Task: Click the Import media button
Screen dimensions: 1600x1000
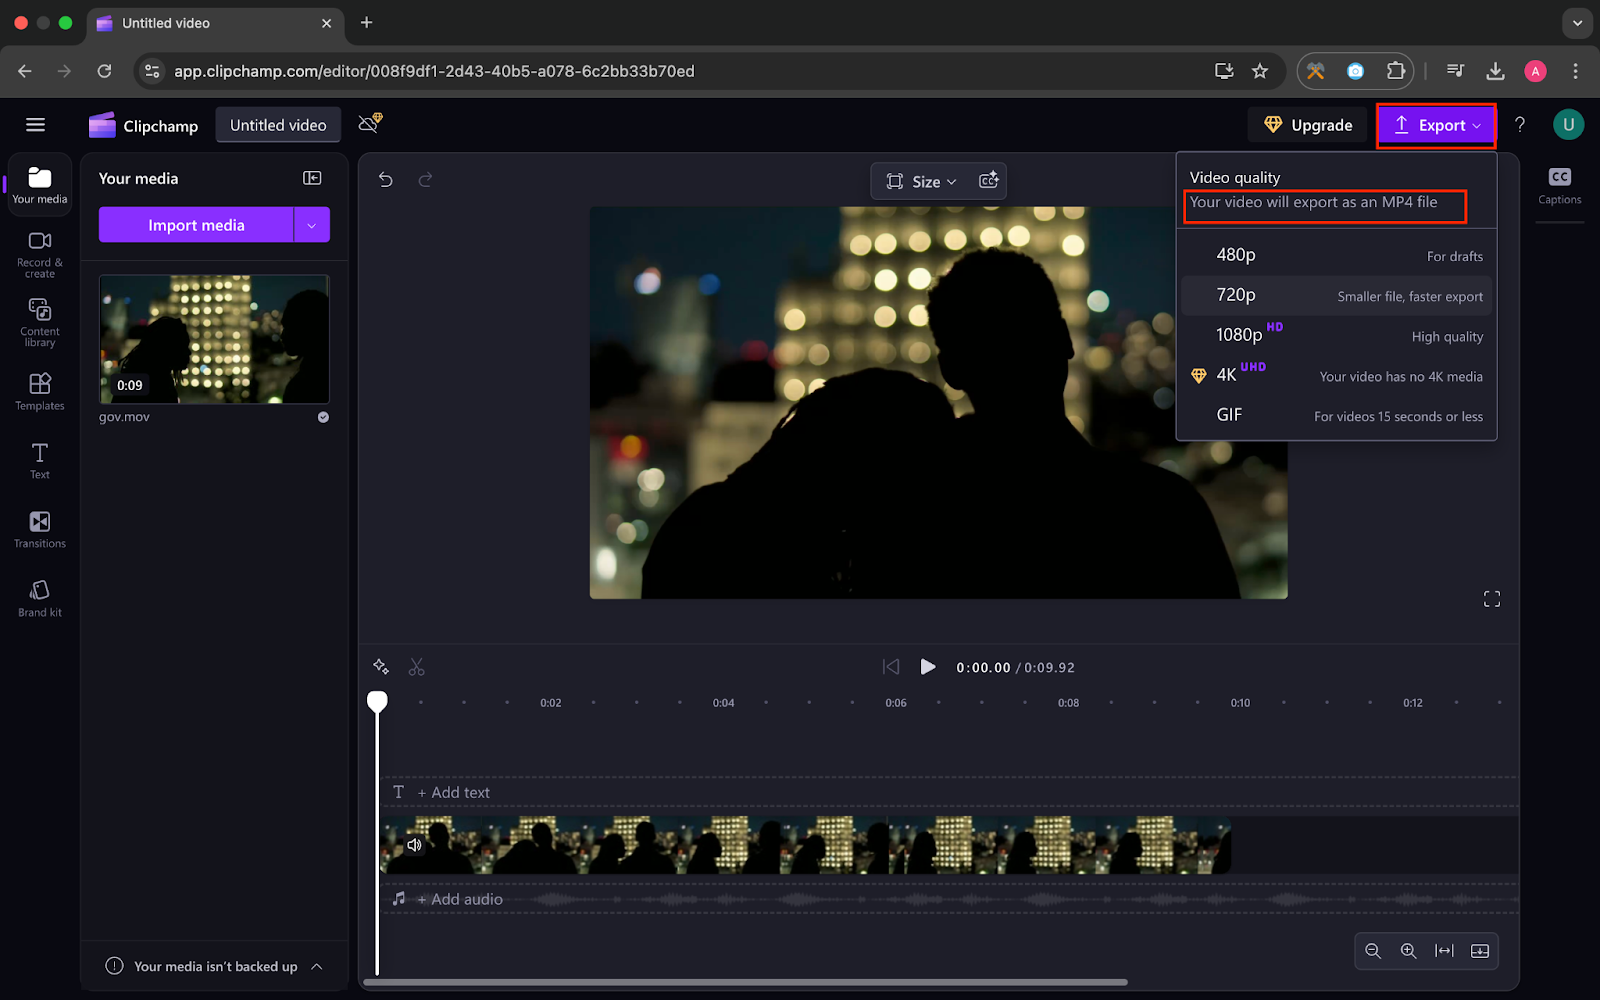Action: click(x=196, y=225)
